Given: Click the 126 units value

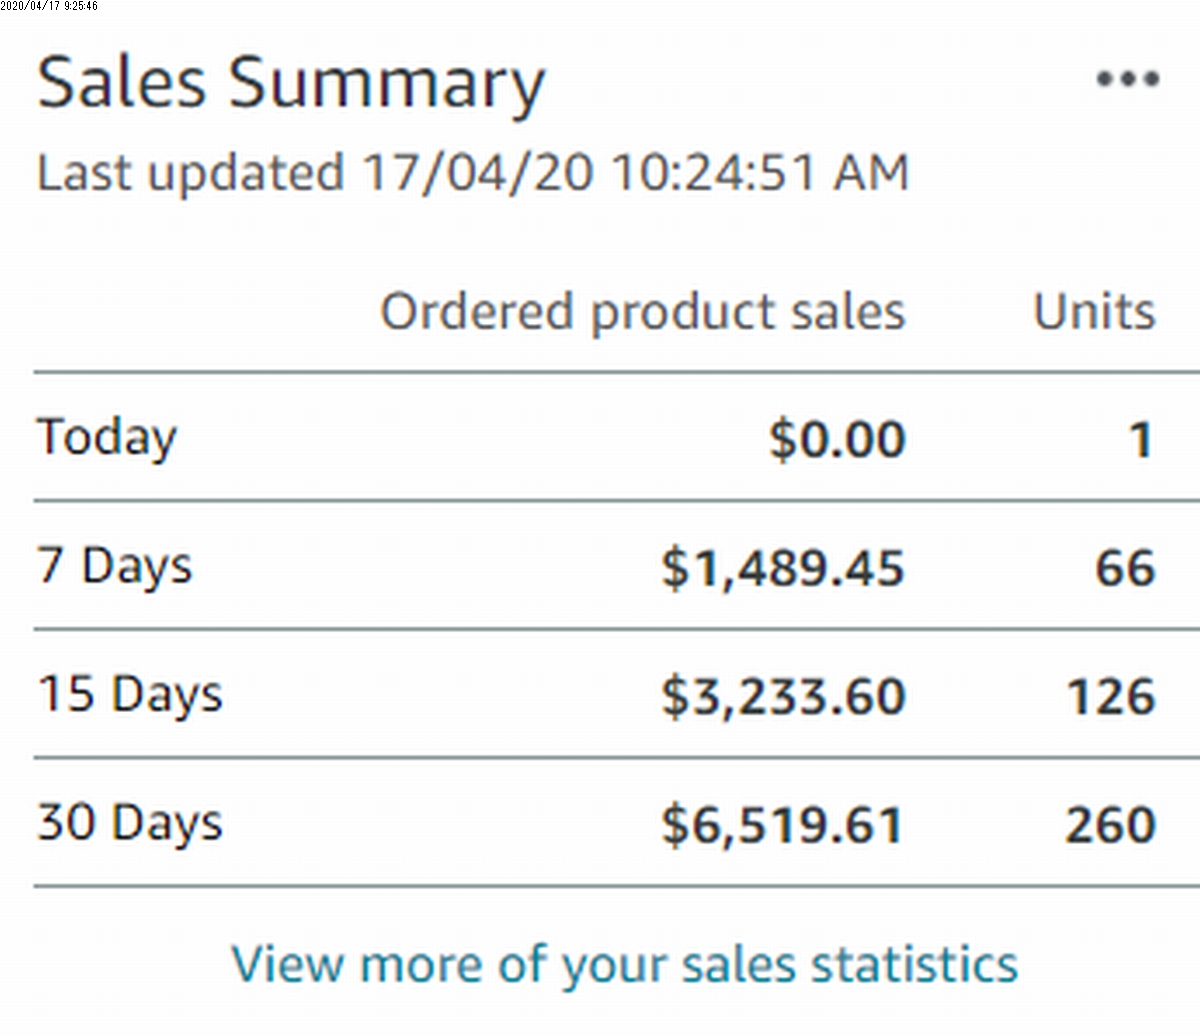Looking at the screenshot, I should pyautogui.click(x=1111, y=696).
